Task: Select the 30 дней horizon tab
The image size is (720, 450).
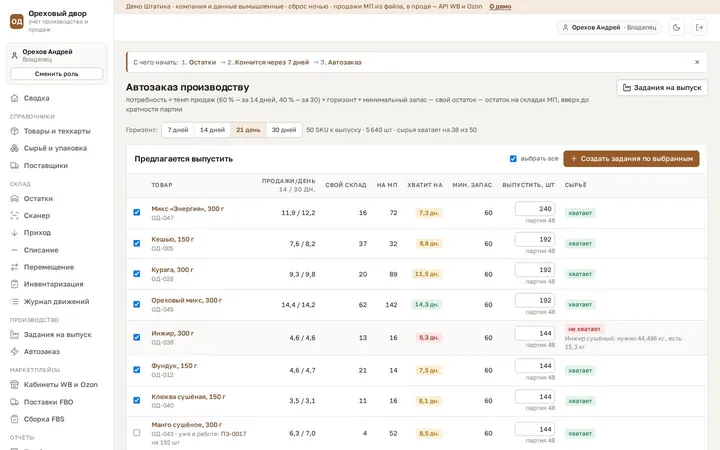Action: pyautogui.click(x=284, y=130)
